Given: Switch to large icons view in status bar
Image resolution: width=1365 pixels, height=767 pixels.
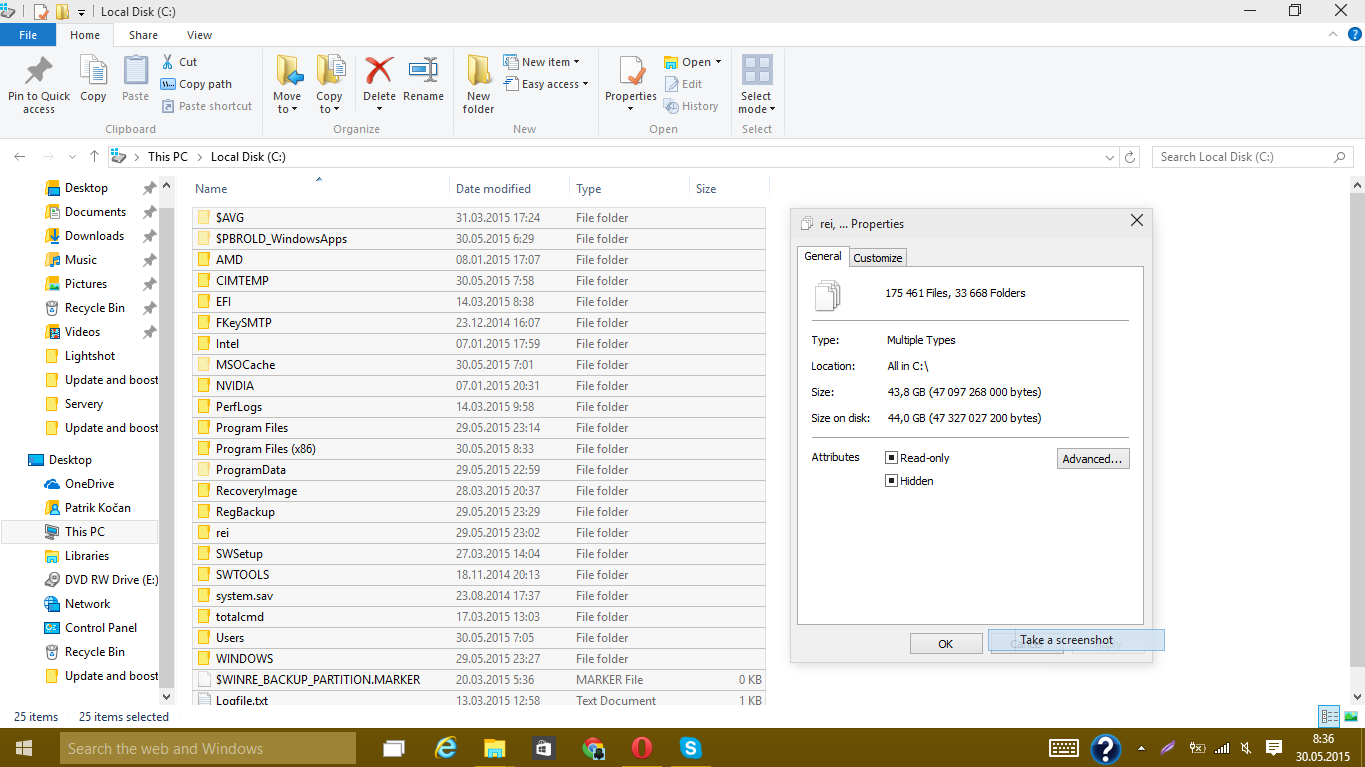Looking at the screenshot, I should click(x=1351, y=716).
